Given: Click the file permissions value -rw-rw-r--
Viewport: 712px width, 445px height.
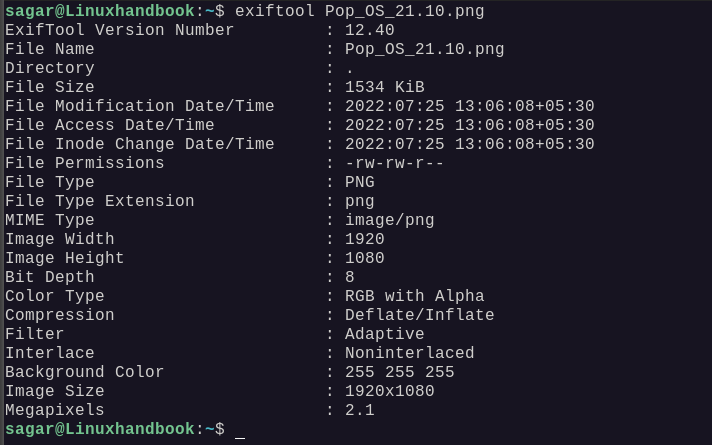Looking at the screenshot, I should coord(394,163).
